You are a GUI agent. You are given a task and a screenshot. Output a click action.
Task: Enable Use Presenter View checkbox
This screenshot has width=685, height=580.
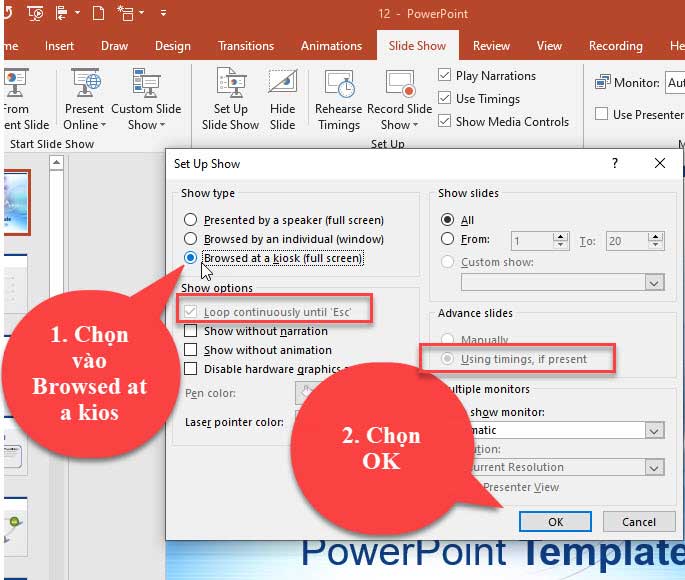coord(602,114)
